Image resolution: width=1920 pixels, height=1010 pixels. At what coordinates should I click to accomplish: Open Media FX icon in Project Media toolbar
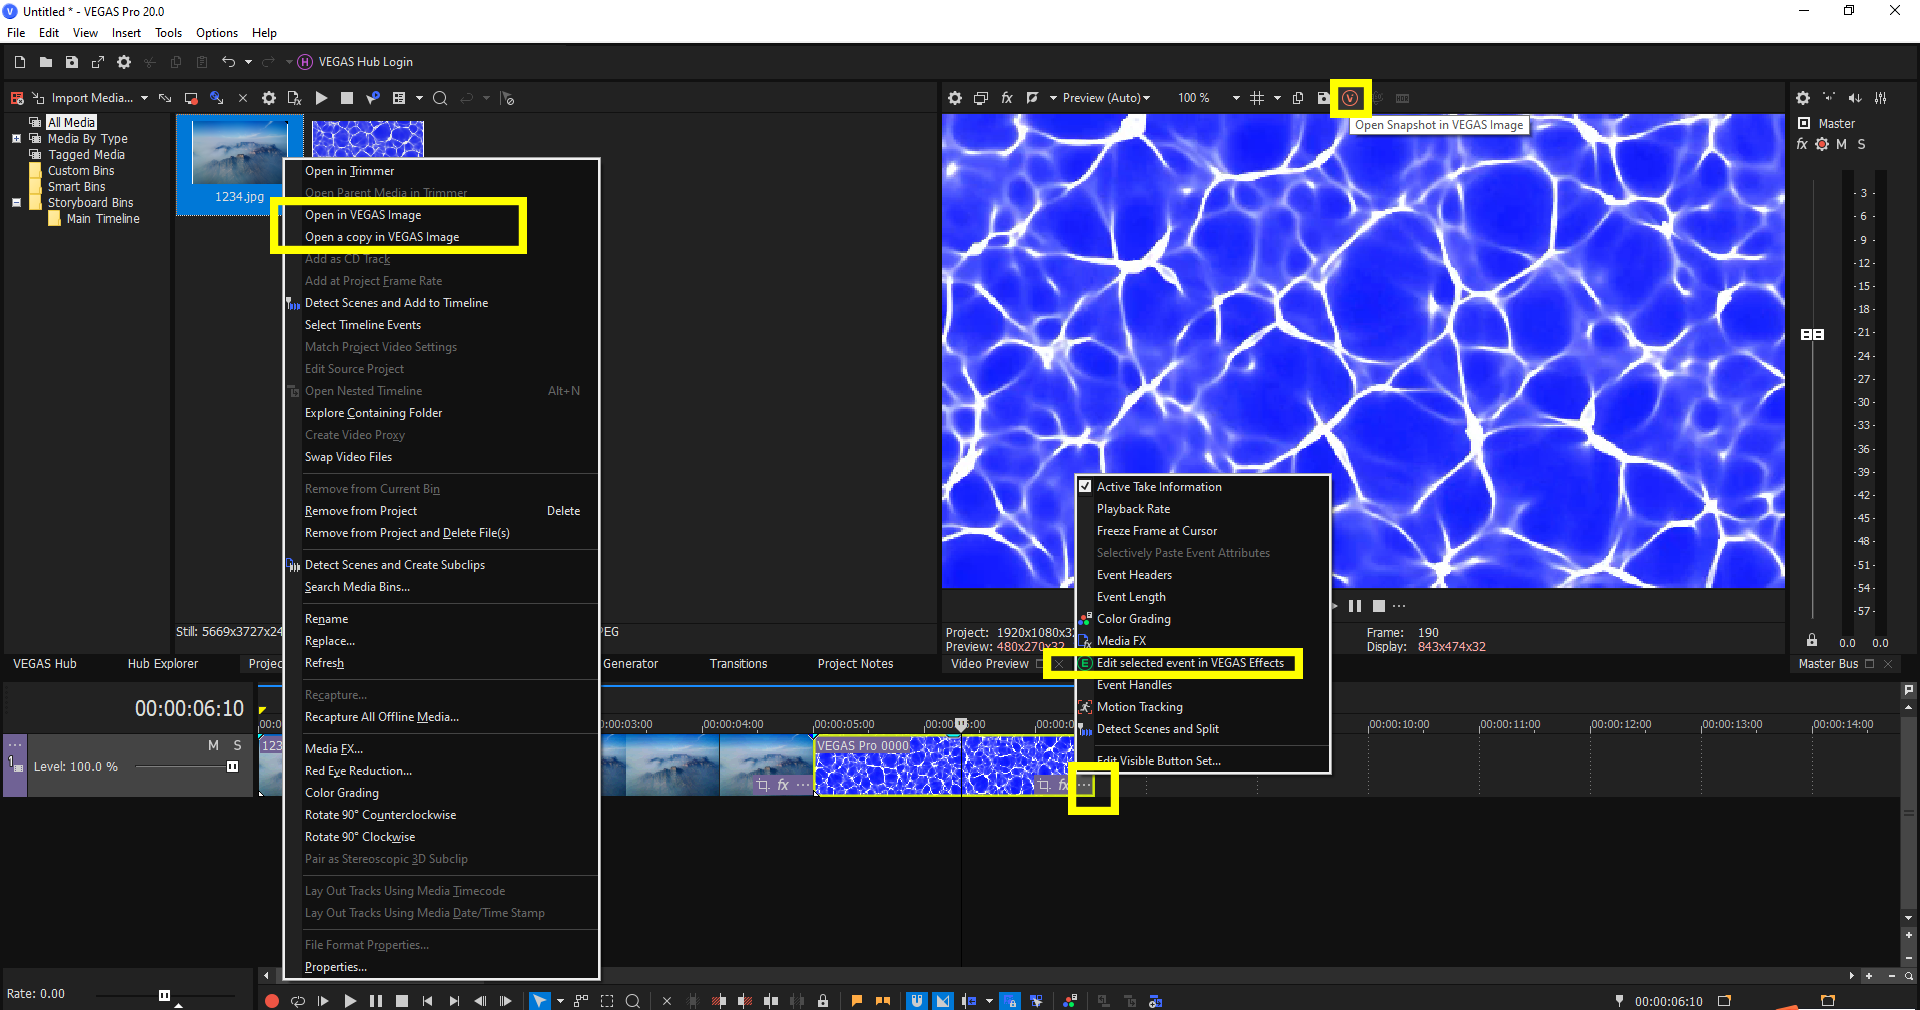tap(294, 98)
